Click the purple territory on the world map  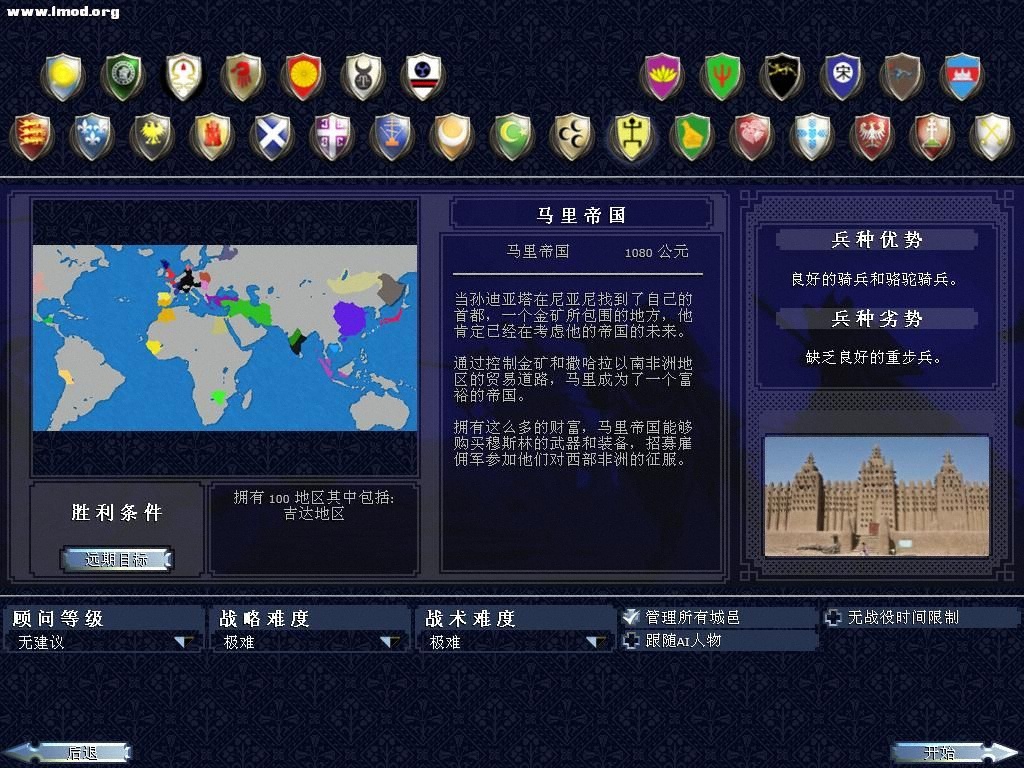pyautogui.click(x=351, y=320)
